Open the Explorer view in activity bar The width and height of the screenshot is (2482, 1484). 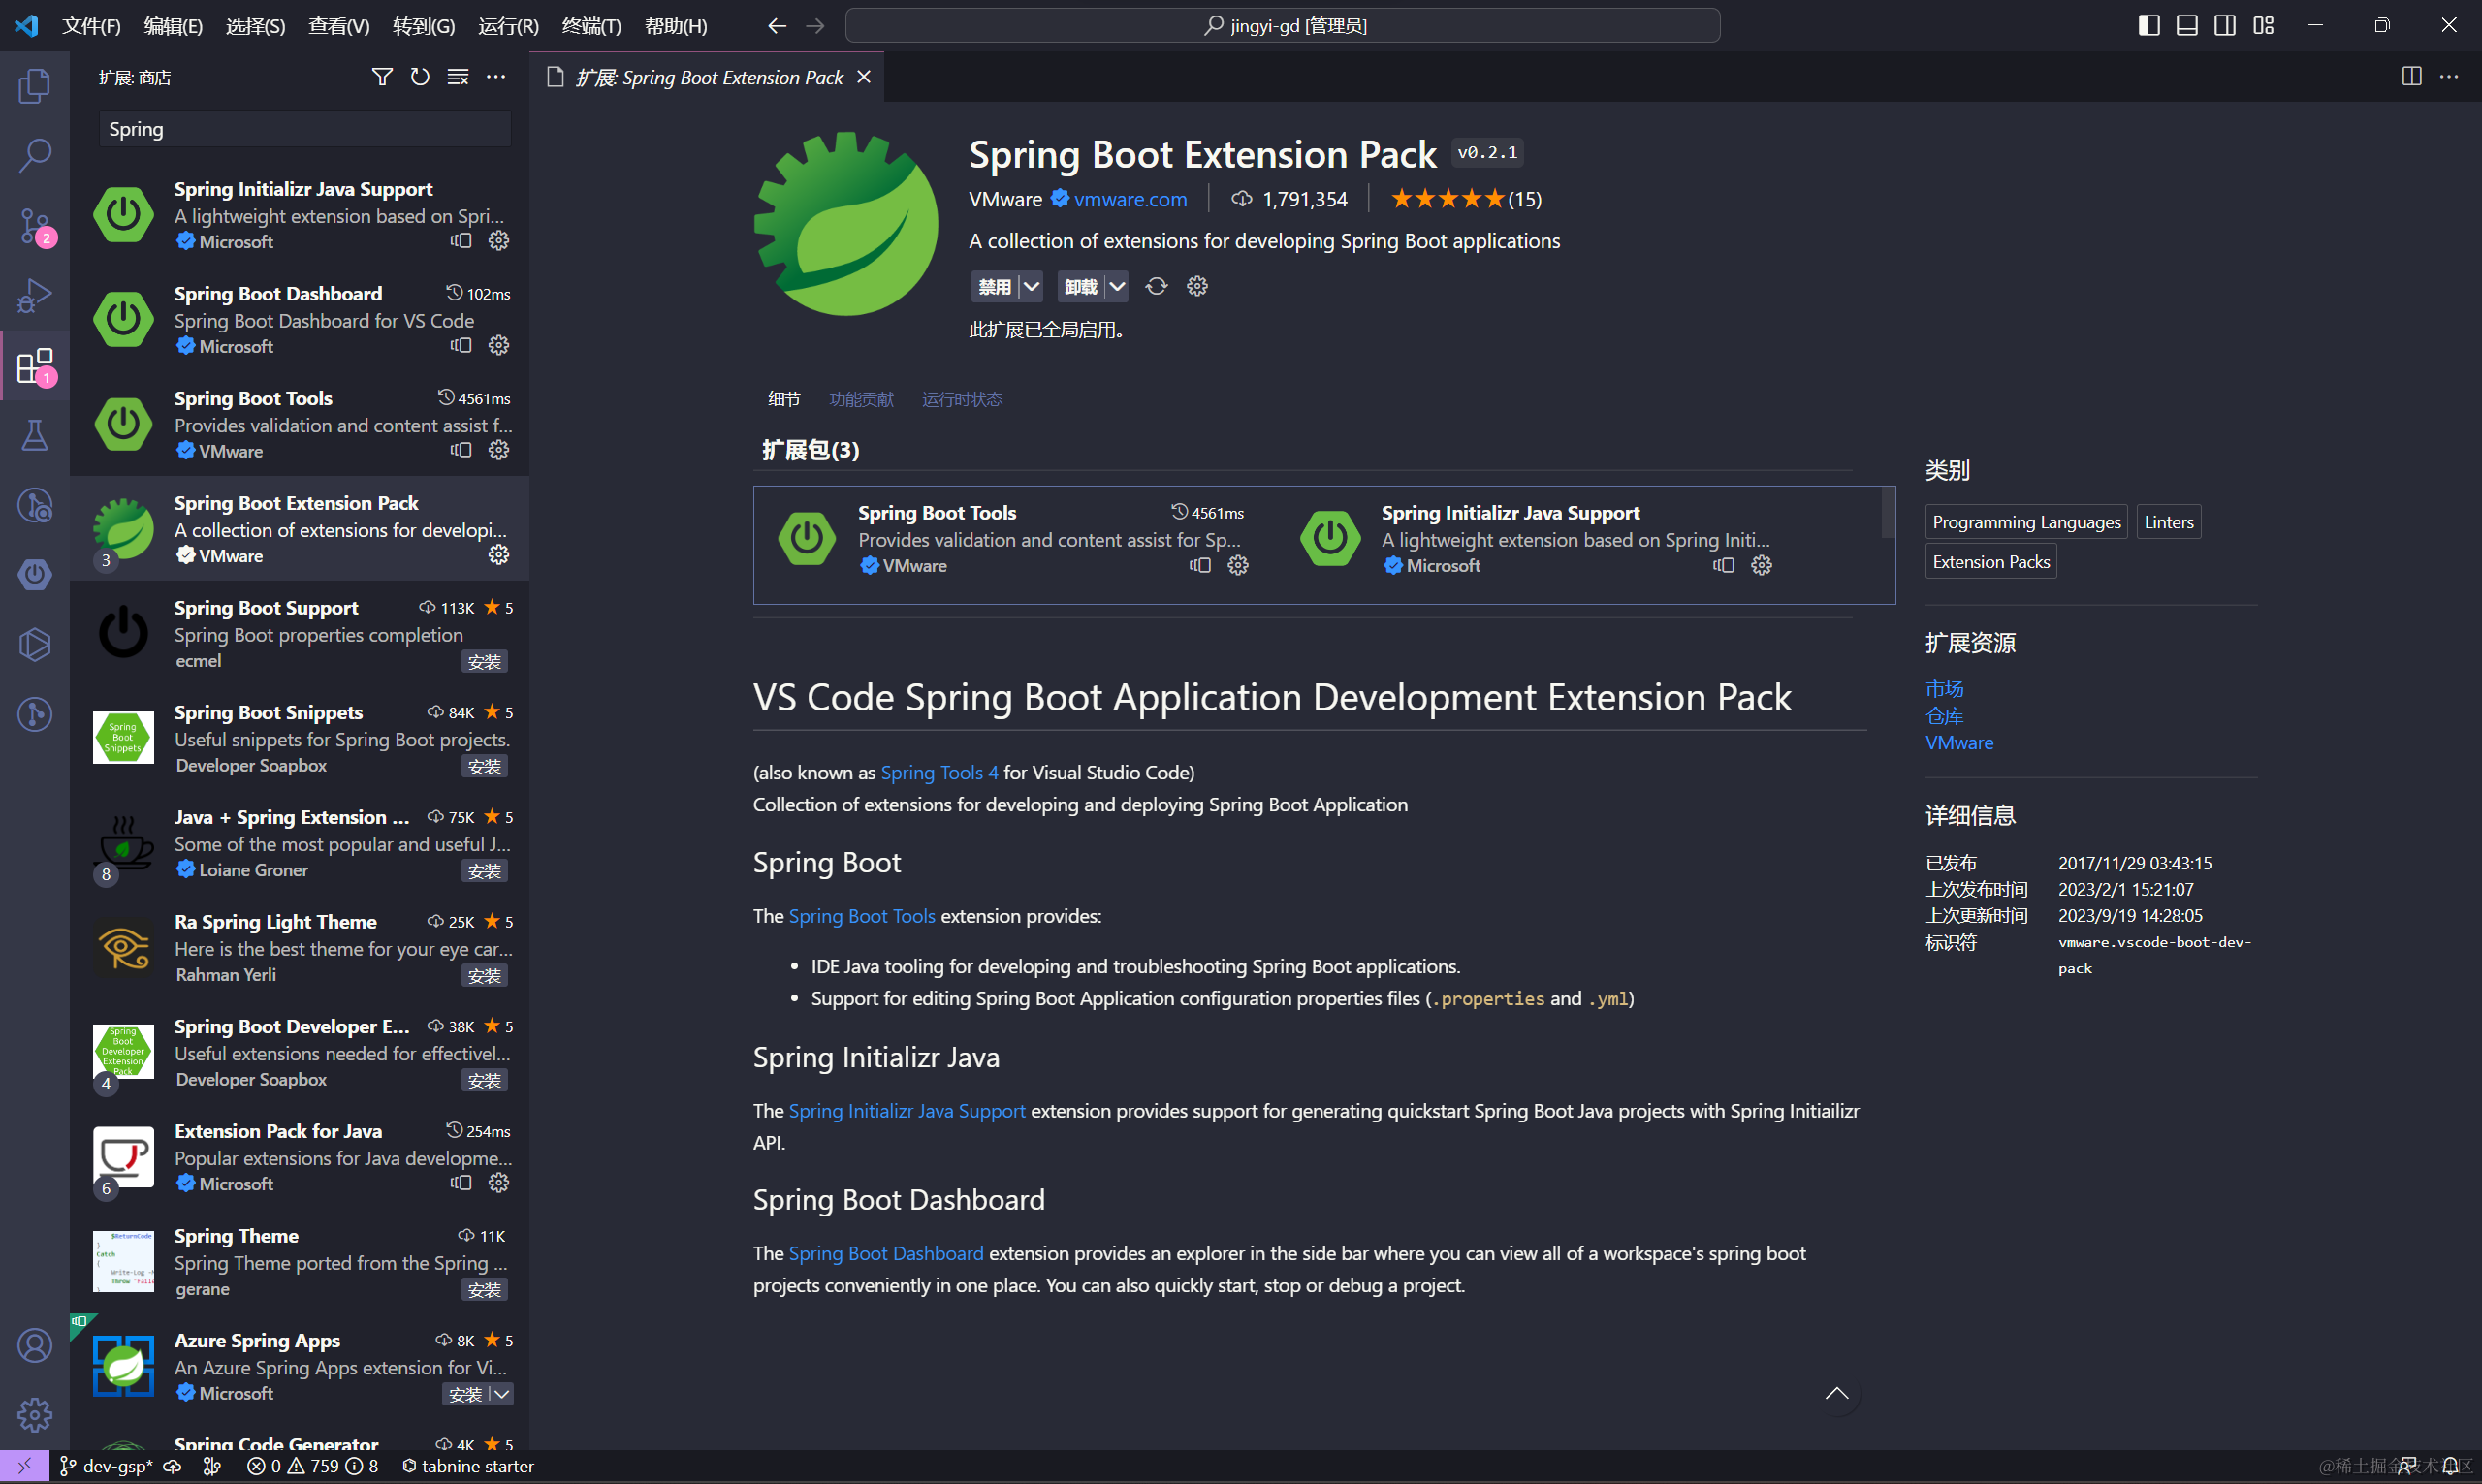point(34,86)
